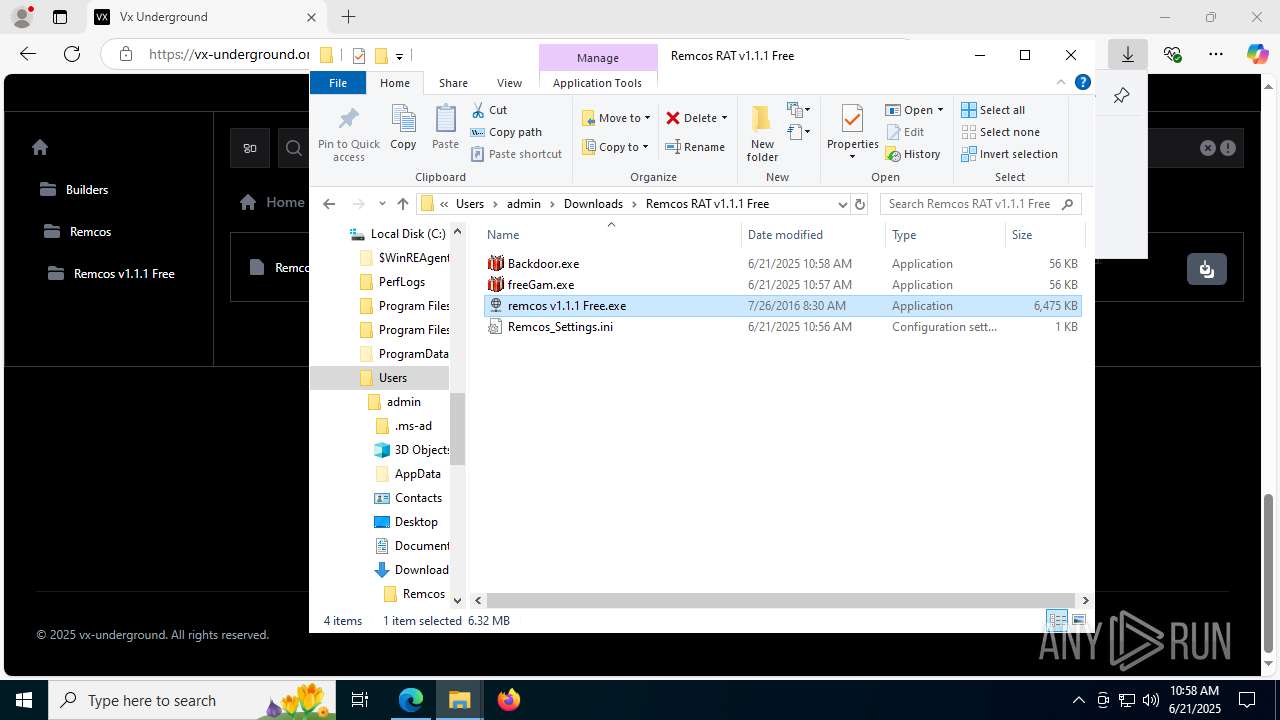Create a New folder
The width and height of the screenshot is (1280, 720).
pyautogui.click(x=762, y=133)
